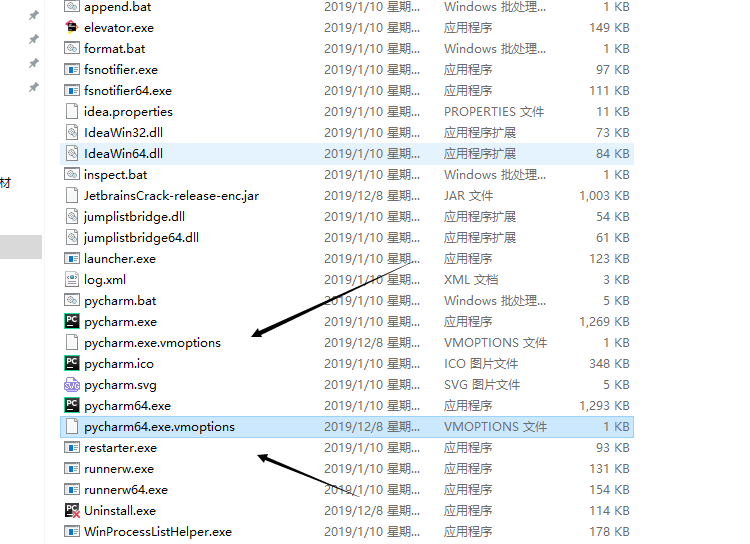Select file name elevator.exe
This screenshot has width=750, height=544.
coord(119,28)
